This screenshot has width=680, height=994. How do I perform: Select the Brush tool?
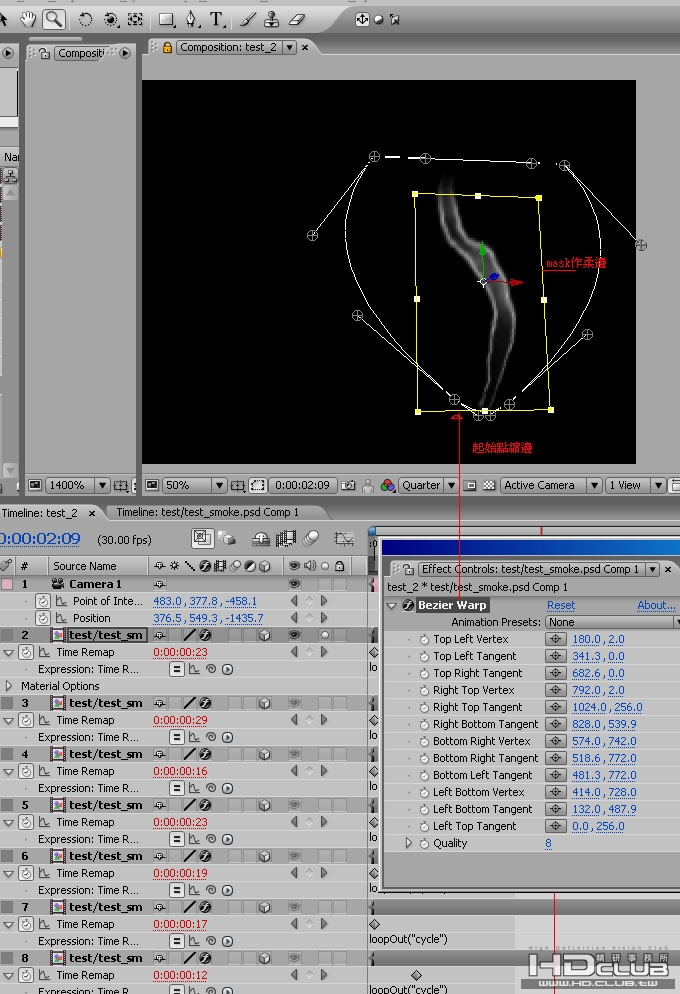click(248, 20)
